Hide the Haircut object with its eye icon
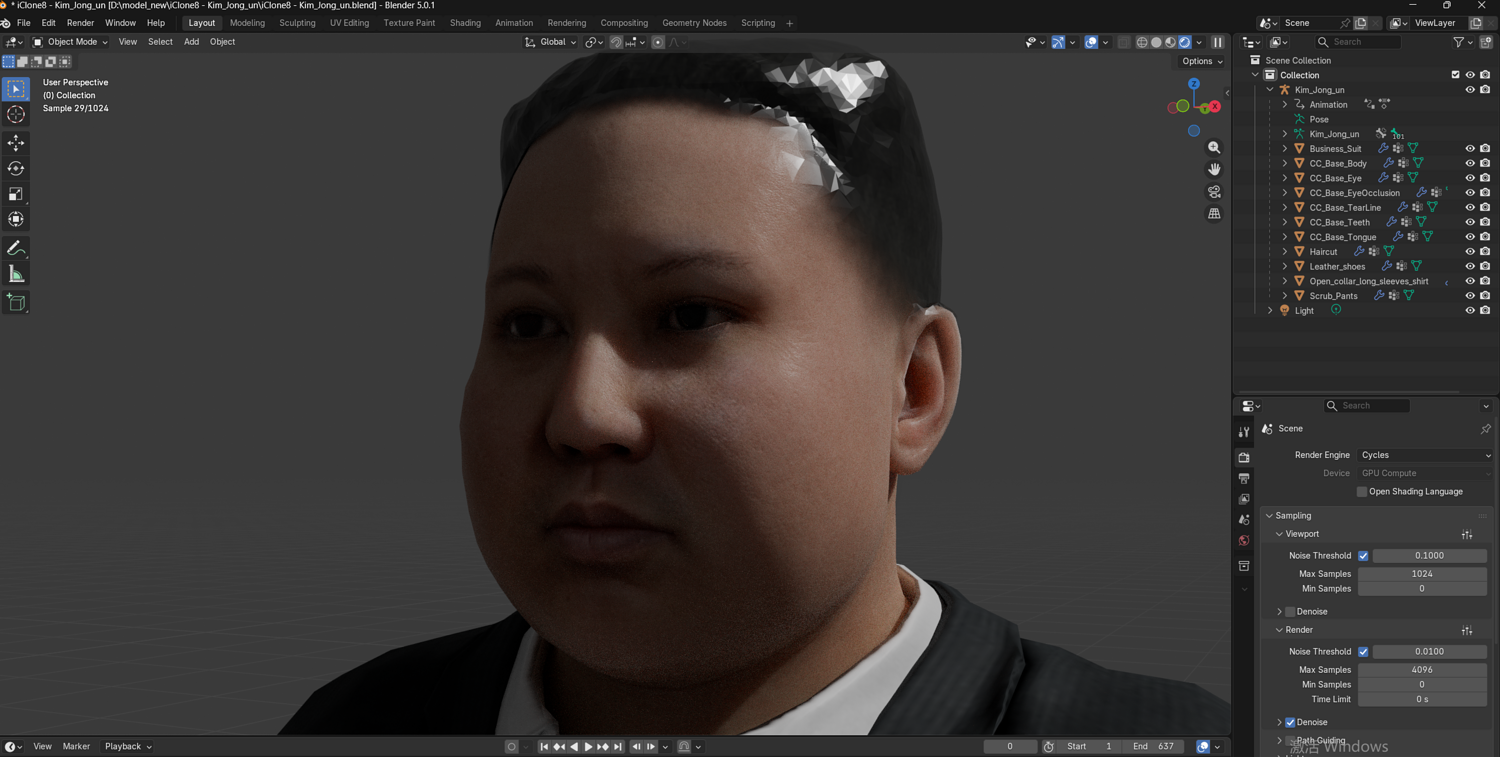This screenshot has width=1500, height=757. coord(1470,252)
